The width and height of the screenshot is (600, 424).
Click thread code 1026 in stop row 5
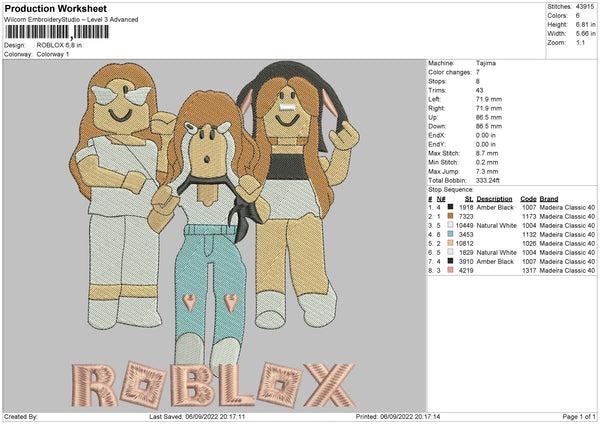pos(529,243)
